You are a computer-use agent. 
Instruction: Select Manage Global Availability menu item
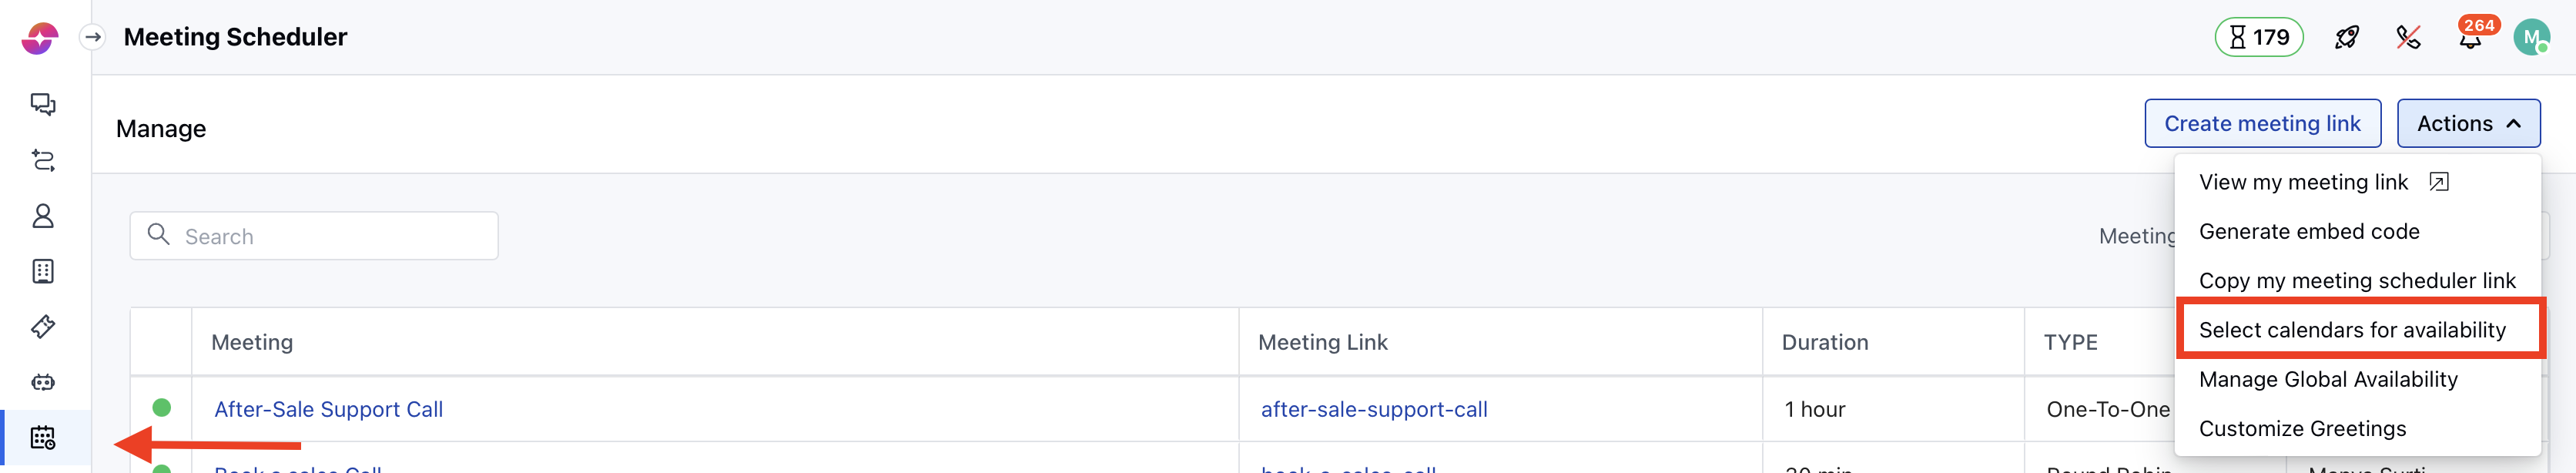2327,380
